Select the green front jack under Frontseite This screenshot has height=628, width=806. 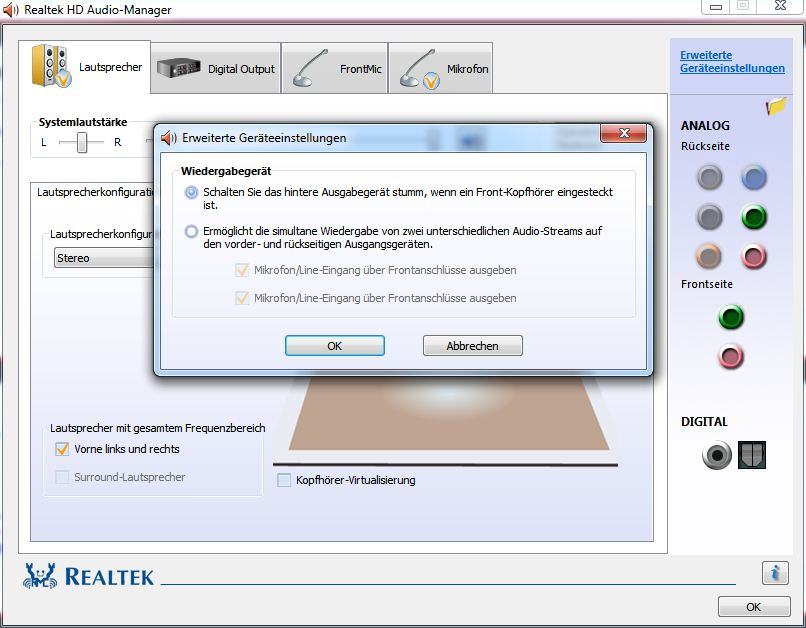tap(730, 317)
